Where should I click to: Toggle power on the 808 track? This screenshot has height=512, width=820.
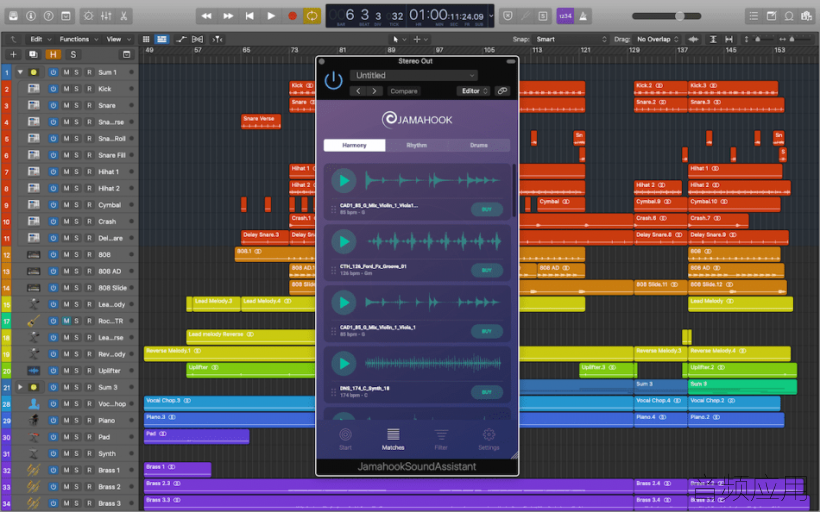point(53,255)
